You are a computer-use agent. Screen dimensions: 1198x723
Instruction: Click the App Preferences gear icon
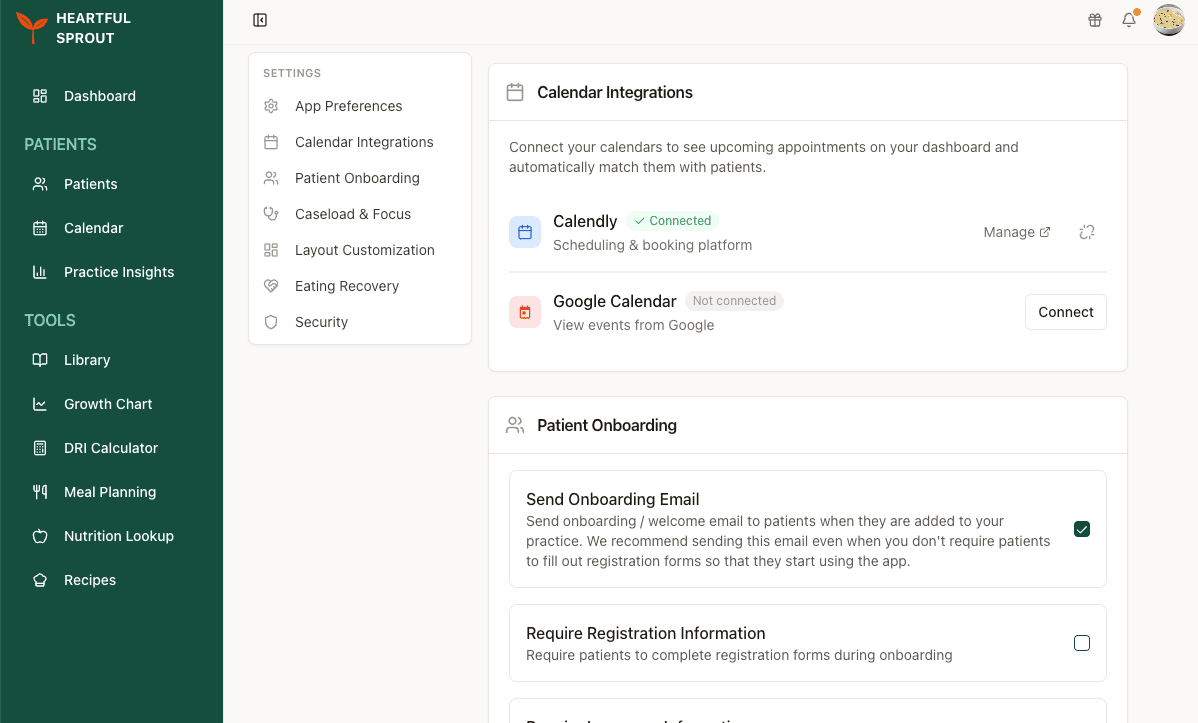point(270,106)
